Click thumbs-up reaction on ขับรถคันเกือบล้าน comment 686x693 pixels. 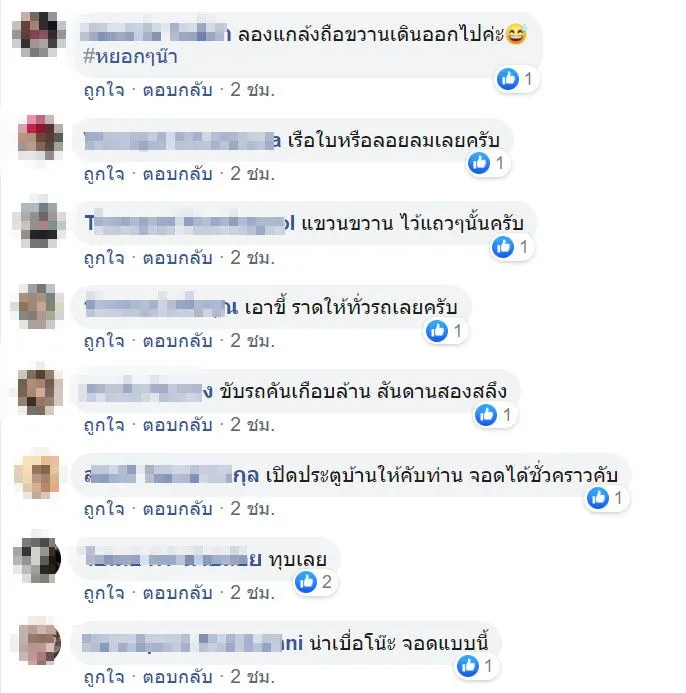tap(486, 415)
